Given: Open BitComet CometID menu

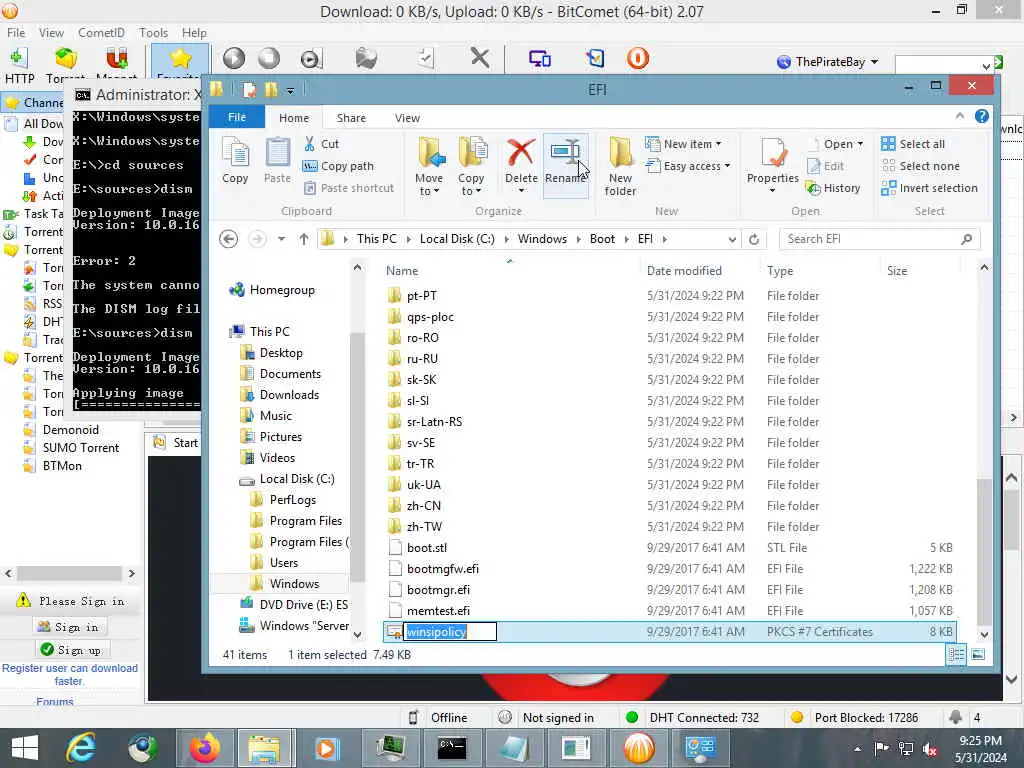Looking at the screenshot, I should point(101,32).
